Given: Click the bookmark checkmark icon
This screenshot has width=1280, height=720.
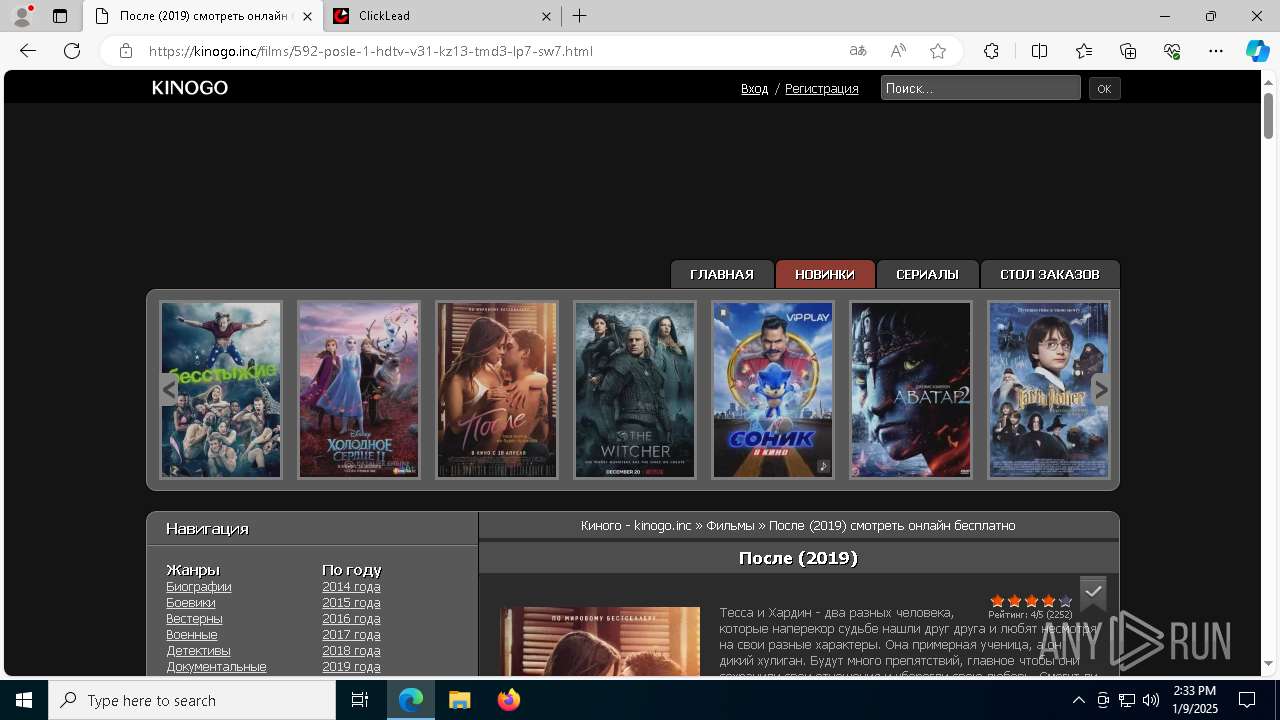Looking at the screenshot, I should [1093, 592].
